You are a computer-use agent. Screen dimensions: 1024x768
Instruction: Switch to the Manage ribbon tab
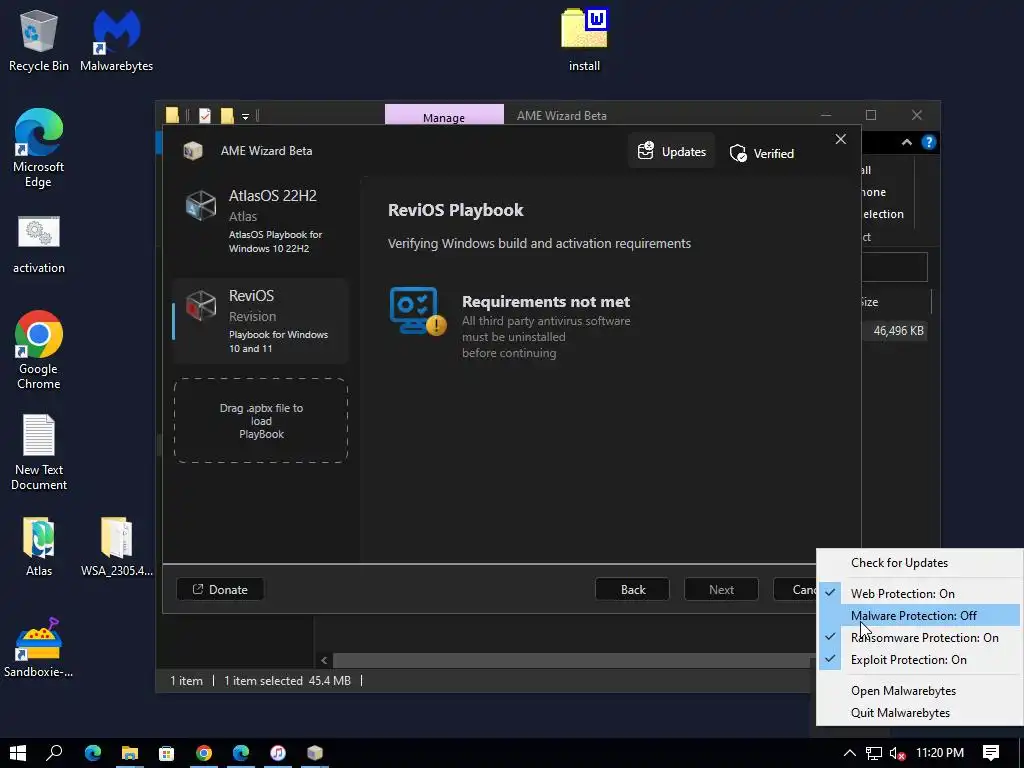pos(444,116)
